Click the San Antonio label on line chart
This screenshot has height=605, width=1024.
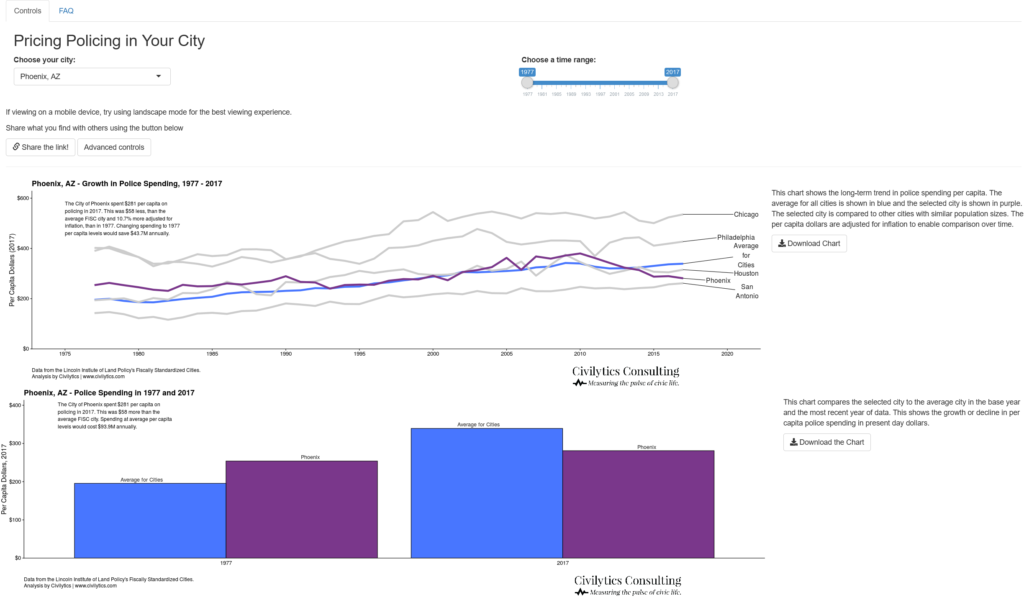(x=747, y=291)
